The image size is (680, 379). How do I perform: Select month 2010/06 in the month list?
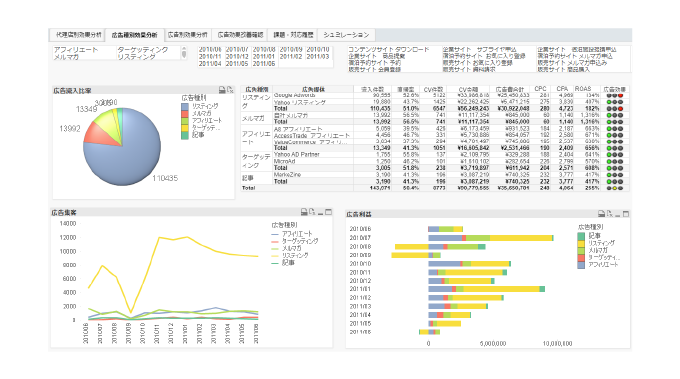click(x=210, y=49)
